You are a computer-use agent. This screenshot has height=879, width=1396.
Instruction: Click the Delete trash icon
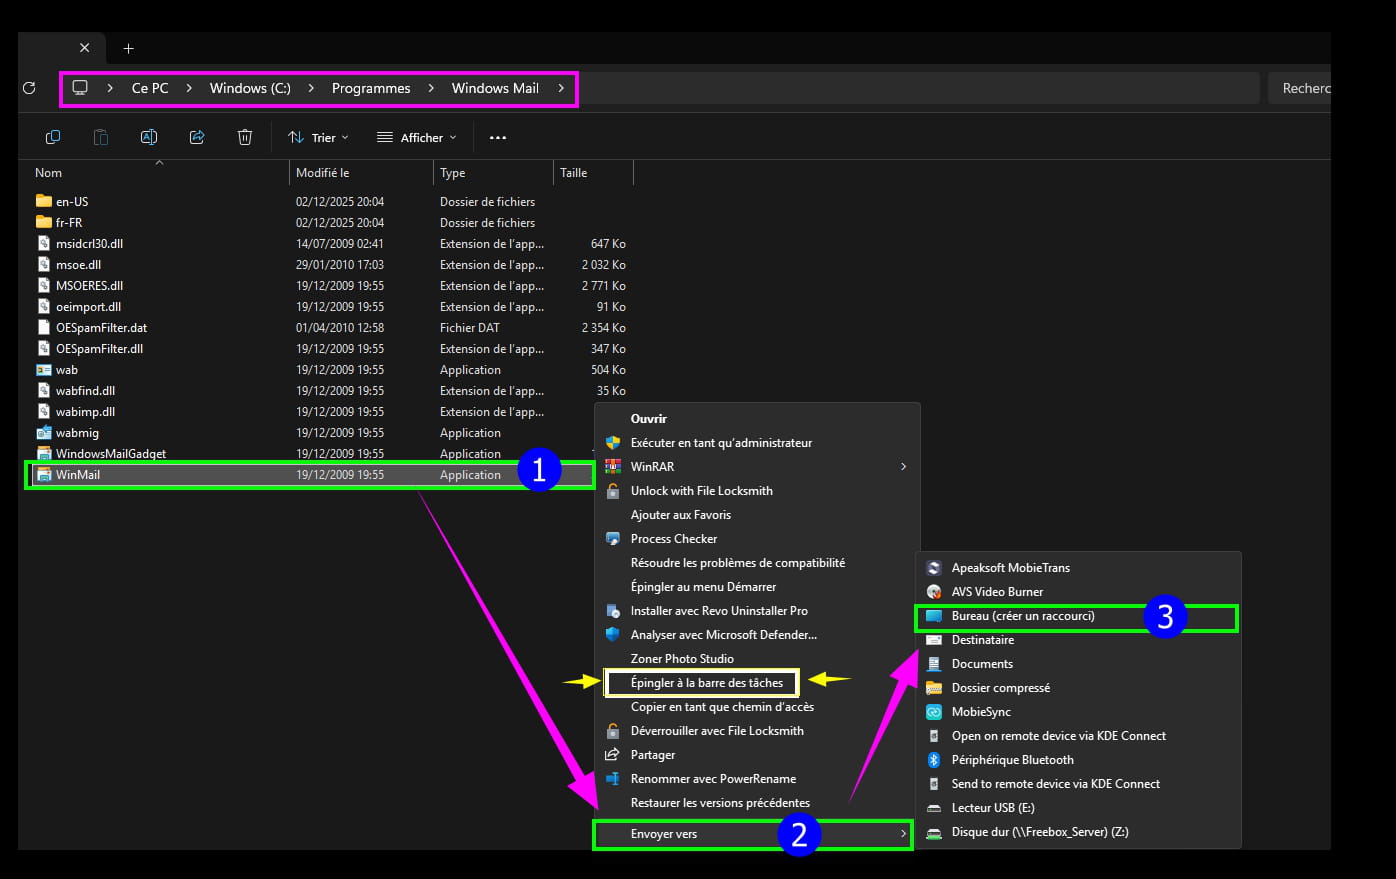tap(245, 137)
